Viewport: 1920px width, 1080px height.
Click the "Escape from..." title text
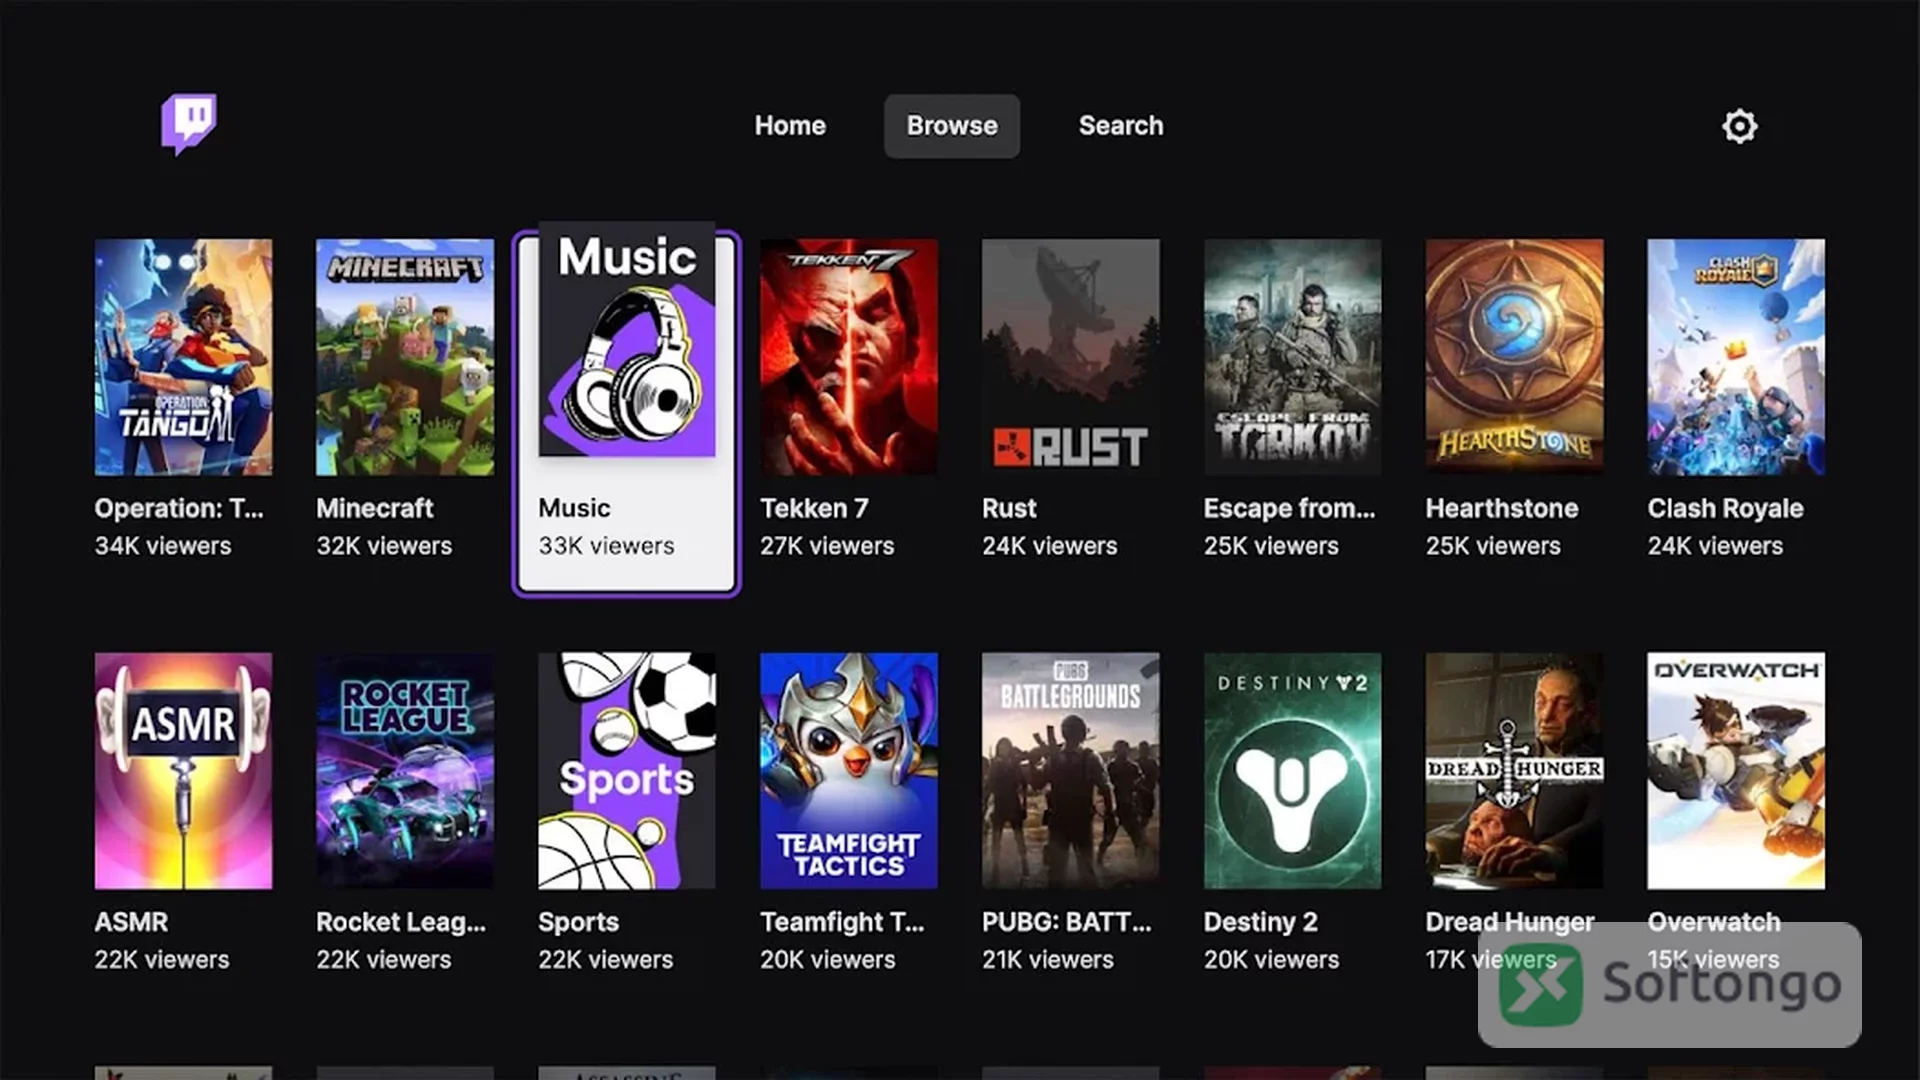click(1290, 509)
